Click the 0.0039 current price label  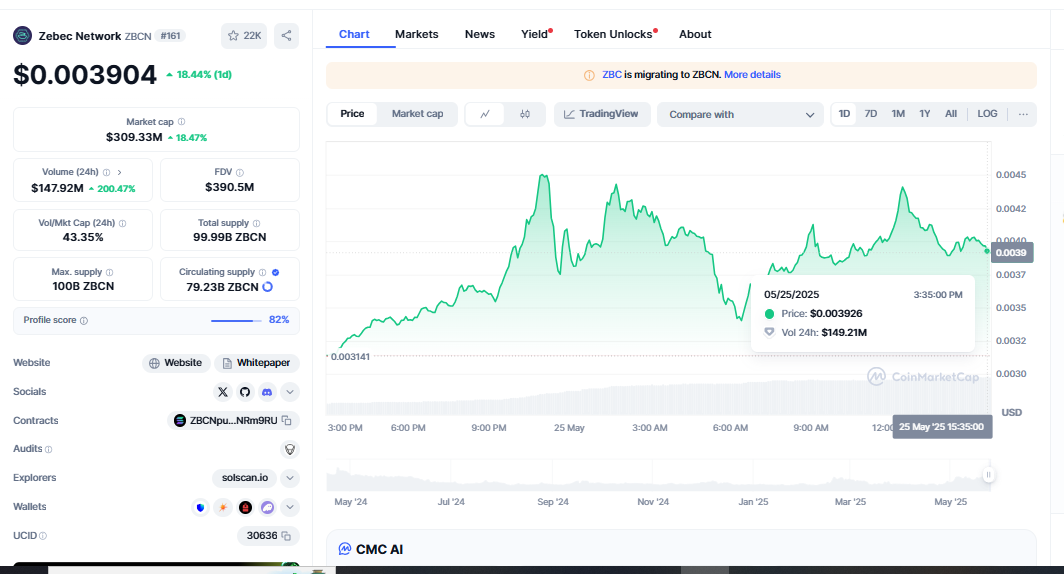(1012, 252)
